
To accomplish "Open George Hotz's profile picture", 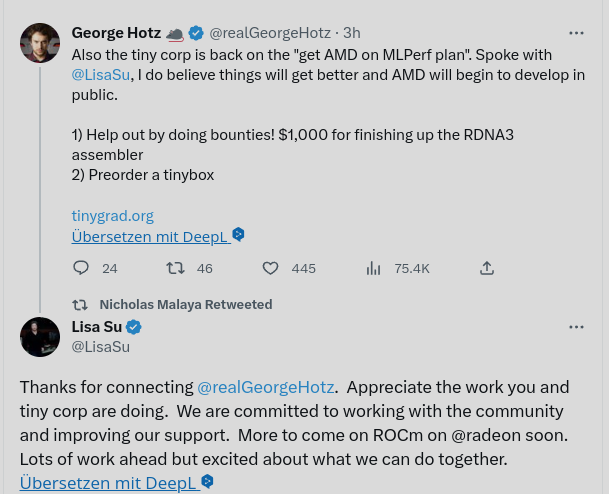I will [x=40, y=42].
